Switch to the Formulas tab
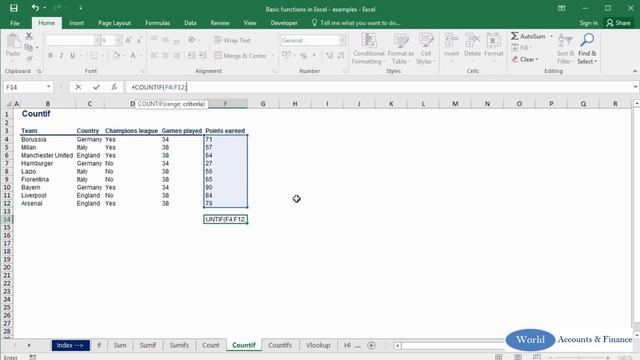The image size is (640, 360). [x=157, y=23]
